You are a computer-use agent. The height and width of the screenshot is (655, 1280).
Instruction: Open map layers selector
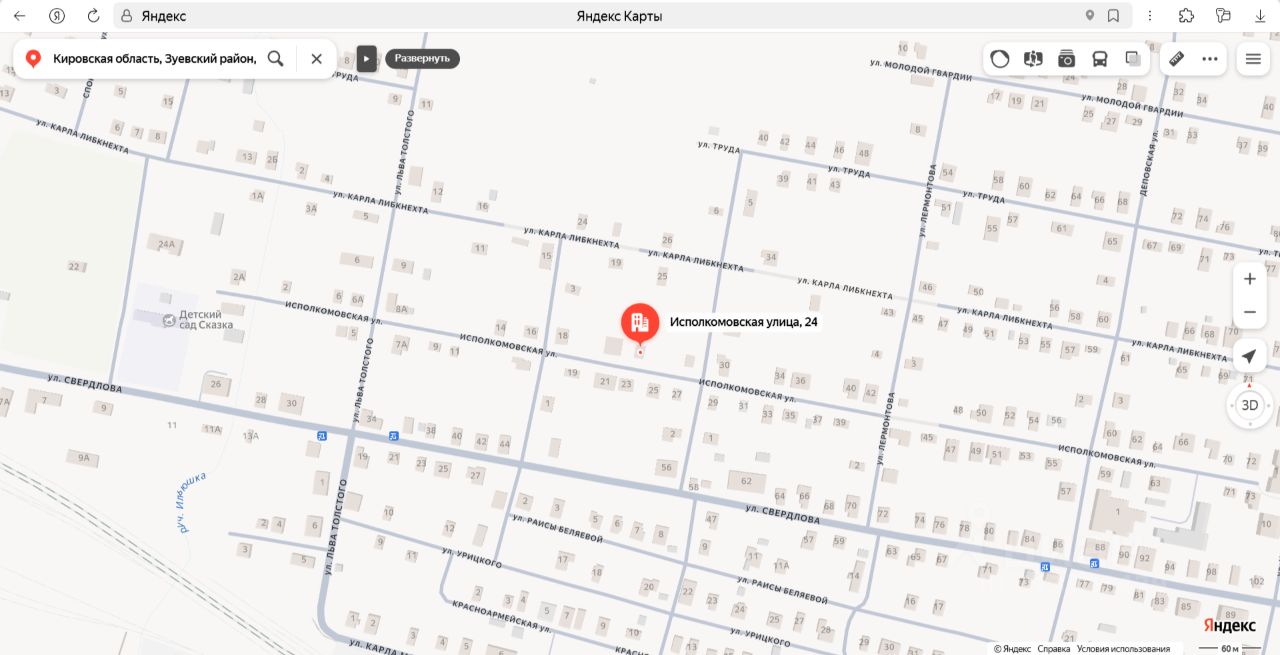(1133, 59)
